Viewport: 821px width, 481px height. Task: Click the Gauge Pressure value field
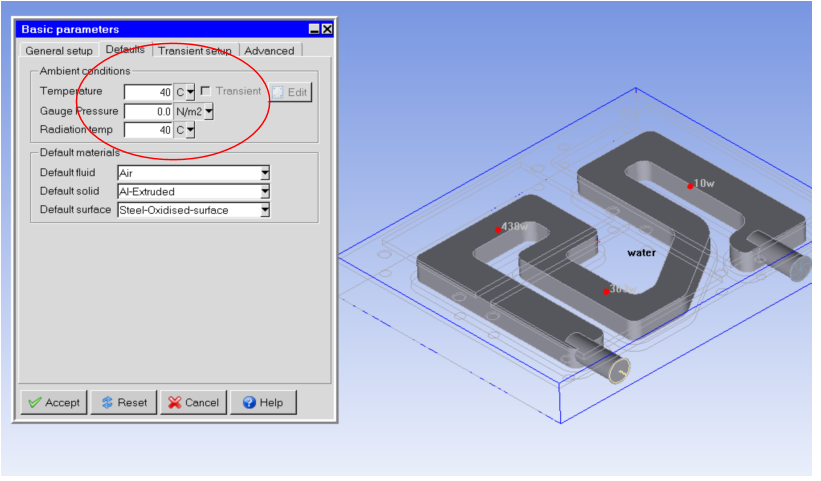[148, 111]
